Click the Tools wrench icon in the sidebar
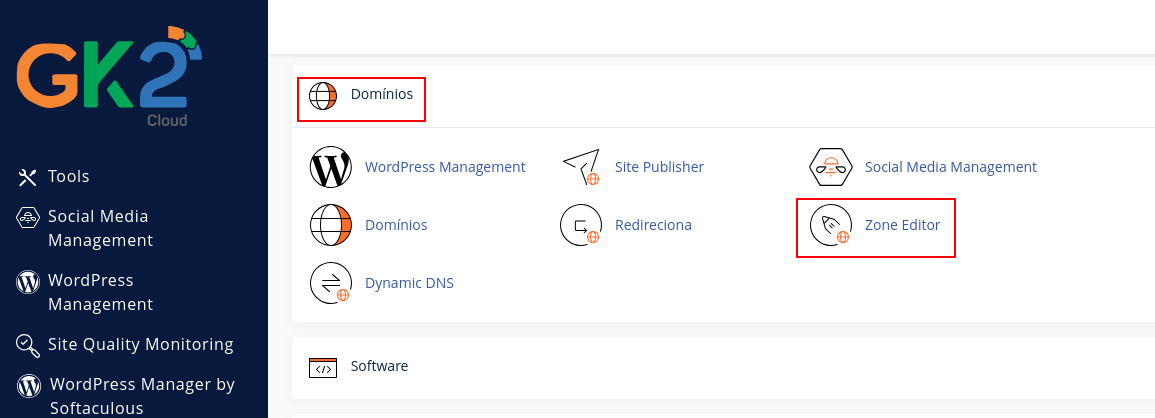The width and height of the screenshot is (1155, 418). [27, 177]
